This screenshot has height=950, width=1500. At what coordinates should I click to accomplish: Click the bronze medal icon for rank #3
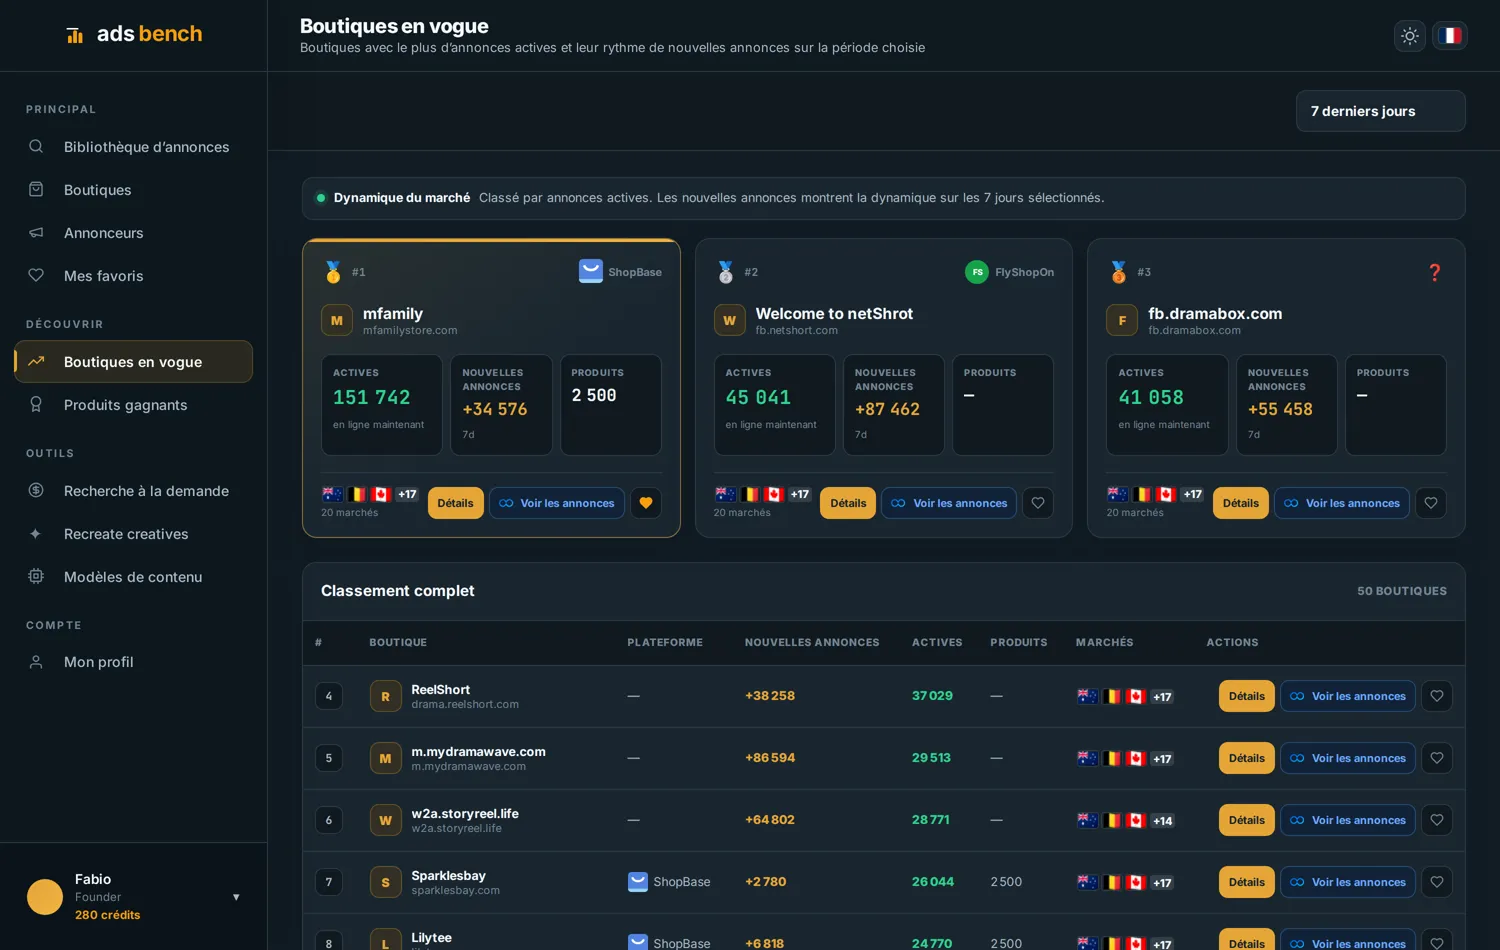point(1119,272)
